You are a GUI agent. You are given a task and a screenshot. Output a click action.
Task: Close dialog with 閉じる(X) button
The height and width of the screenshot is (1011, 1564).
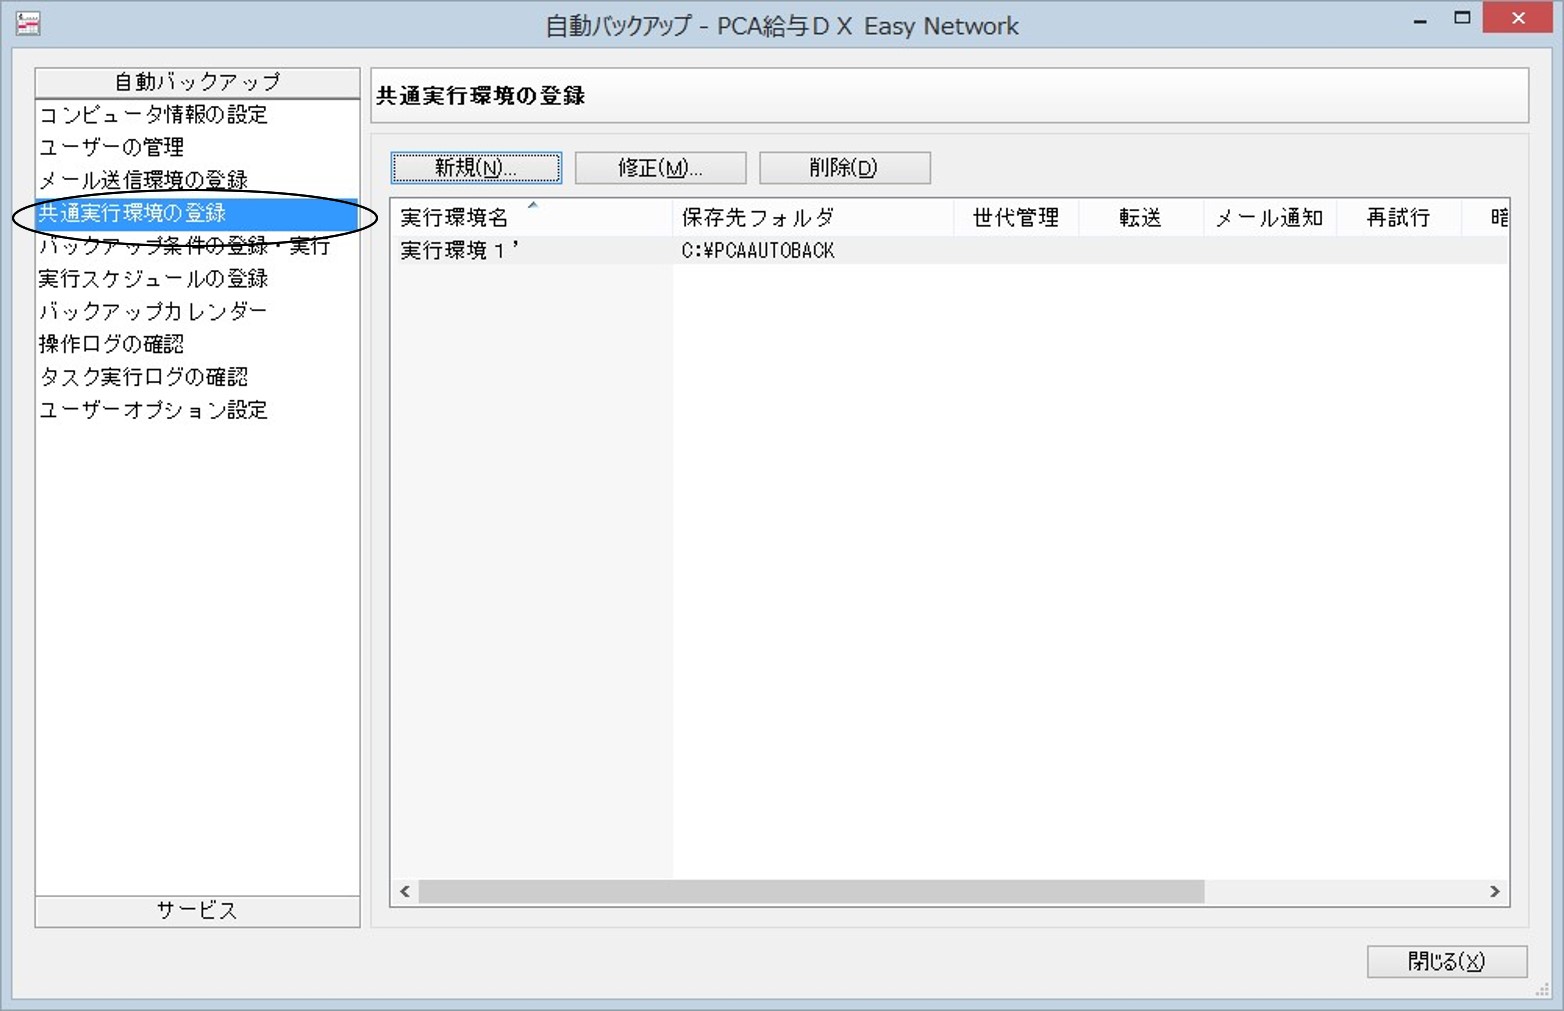[x=1446, y=961]
